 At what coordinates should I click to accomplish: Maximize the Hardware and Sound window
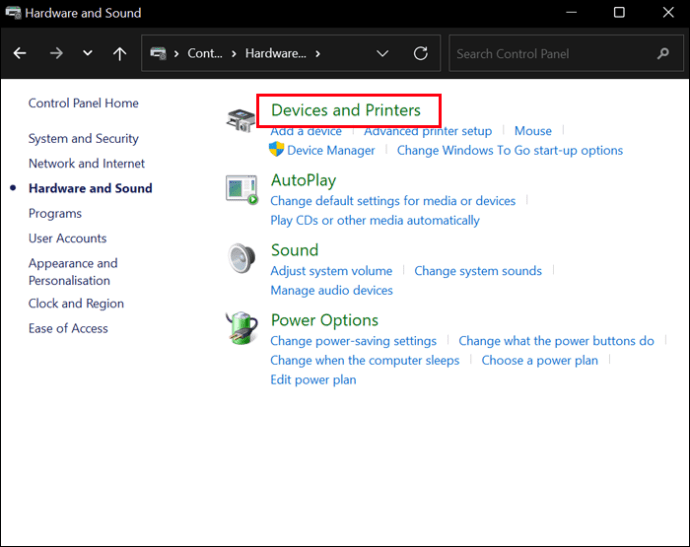coord(619,13)
